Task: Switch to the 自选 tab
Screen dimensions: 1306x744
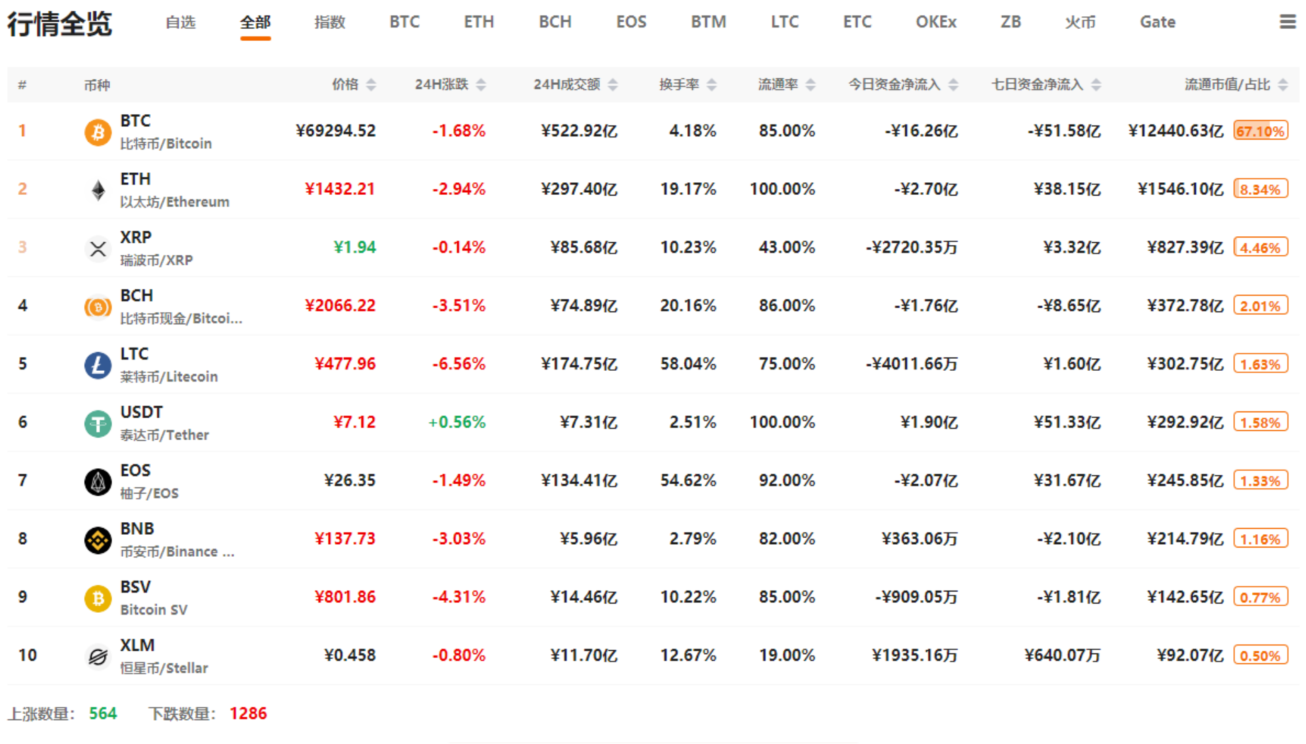Action: (x=181, y=22)
